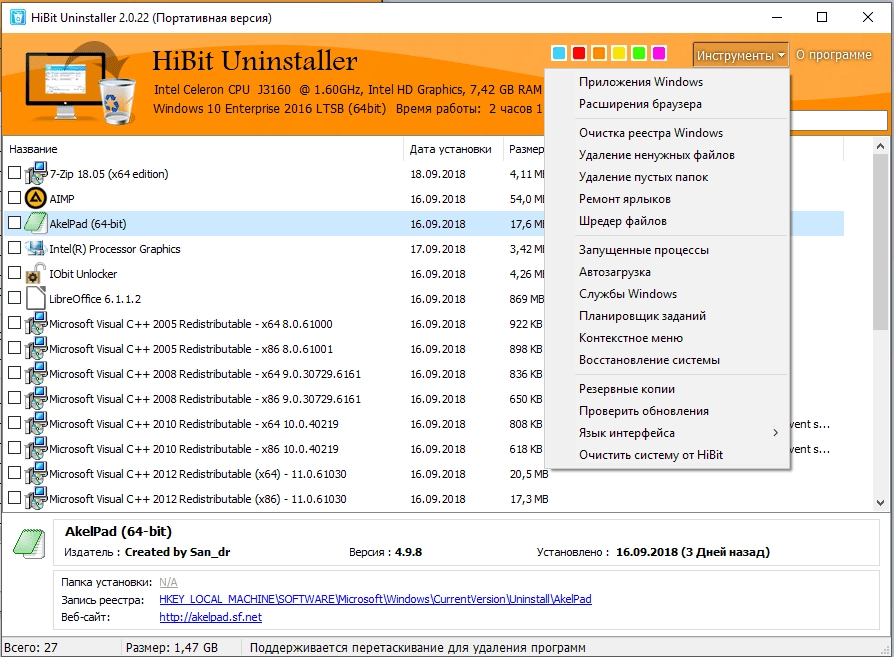Select the IObit Unlocker checkbox

pyautogui.click(x=15, y=273)
